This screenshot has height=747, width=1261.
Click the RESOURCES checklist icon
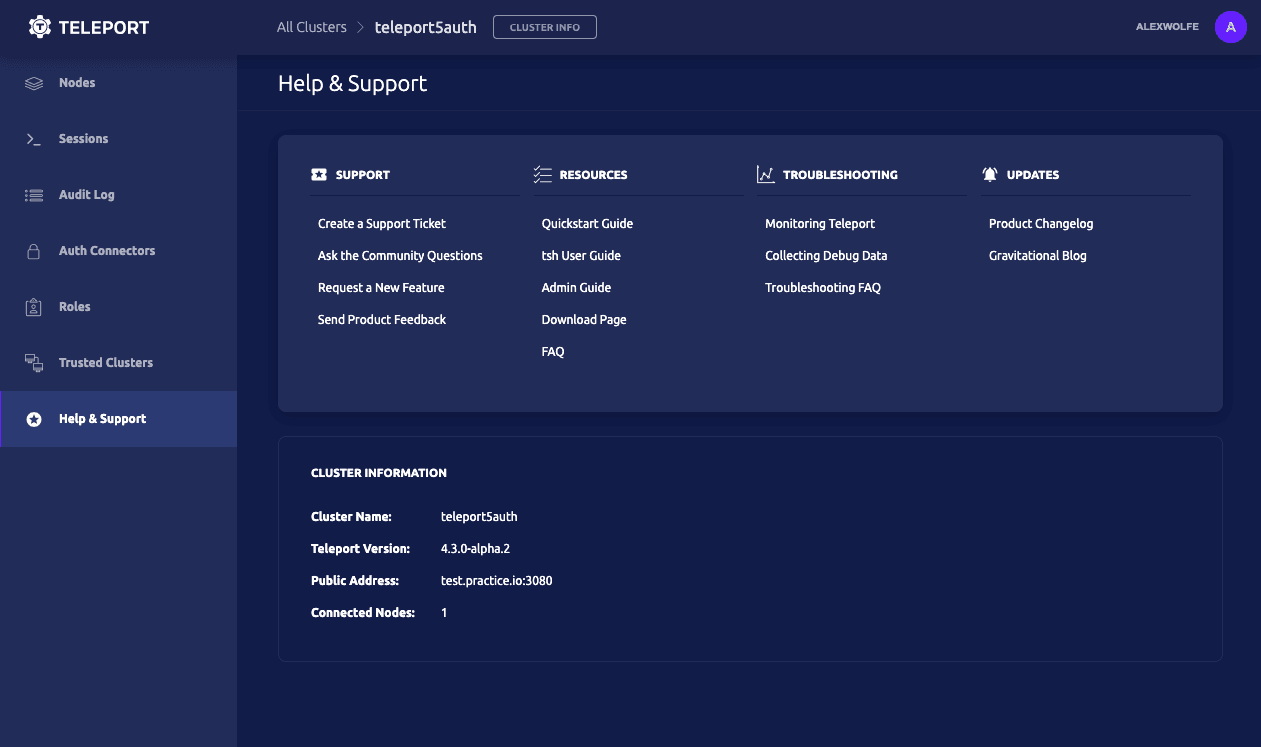(543, 173)
